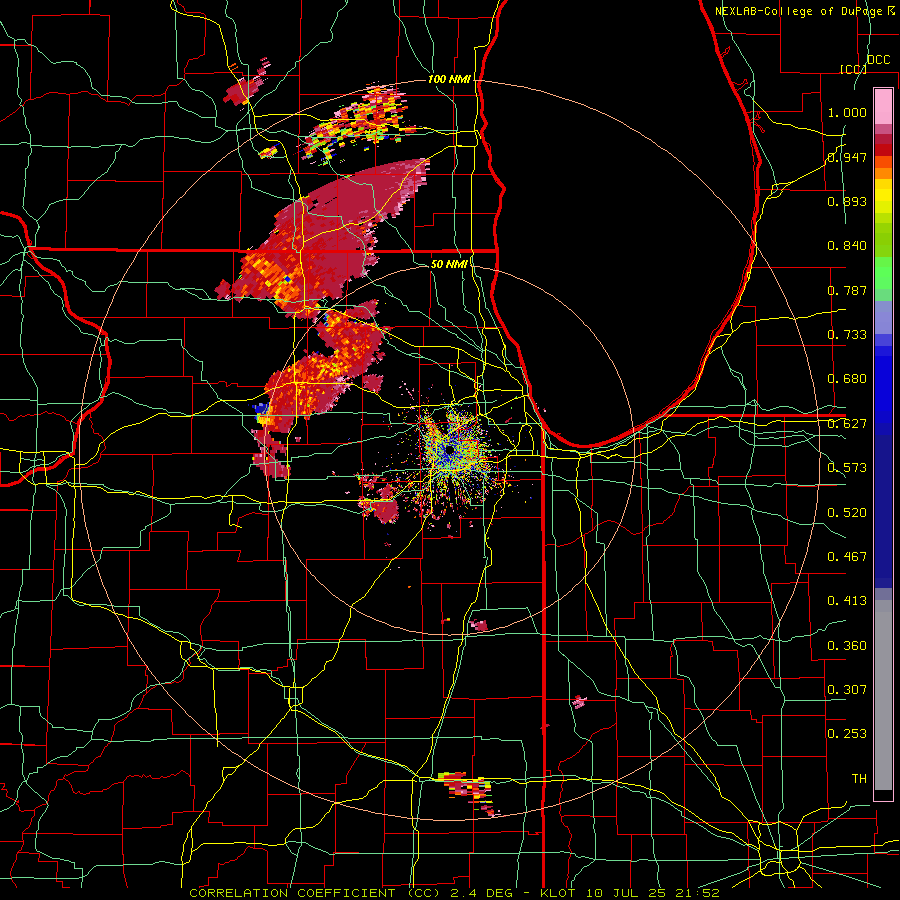This screenshot has width=900, height=900.
Task: Select the 0.467 scale value
Action: 847,556
